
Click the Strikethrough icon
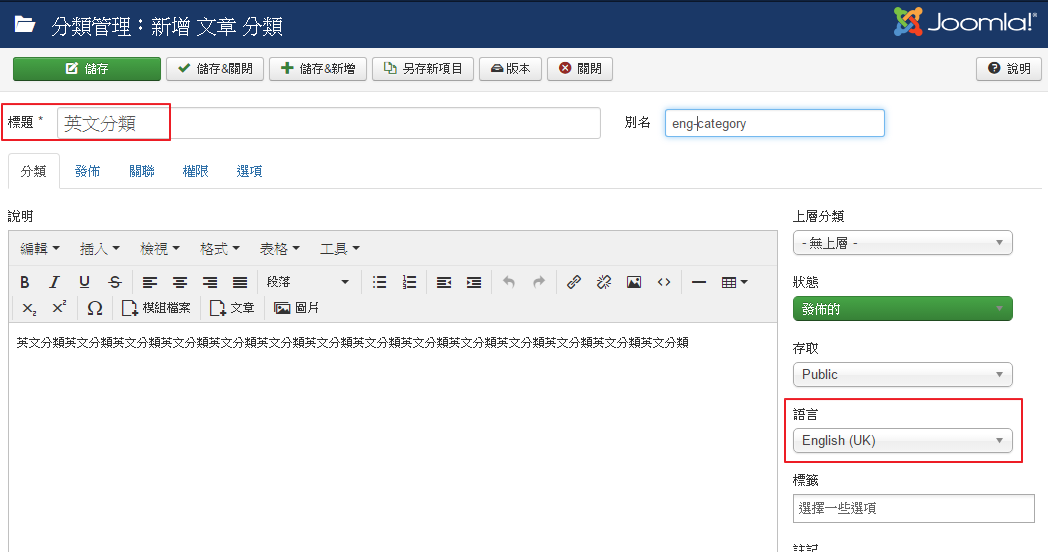[x=115, y=282]
